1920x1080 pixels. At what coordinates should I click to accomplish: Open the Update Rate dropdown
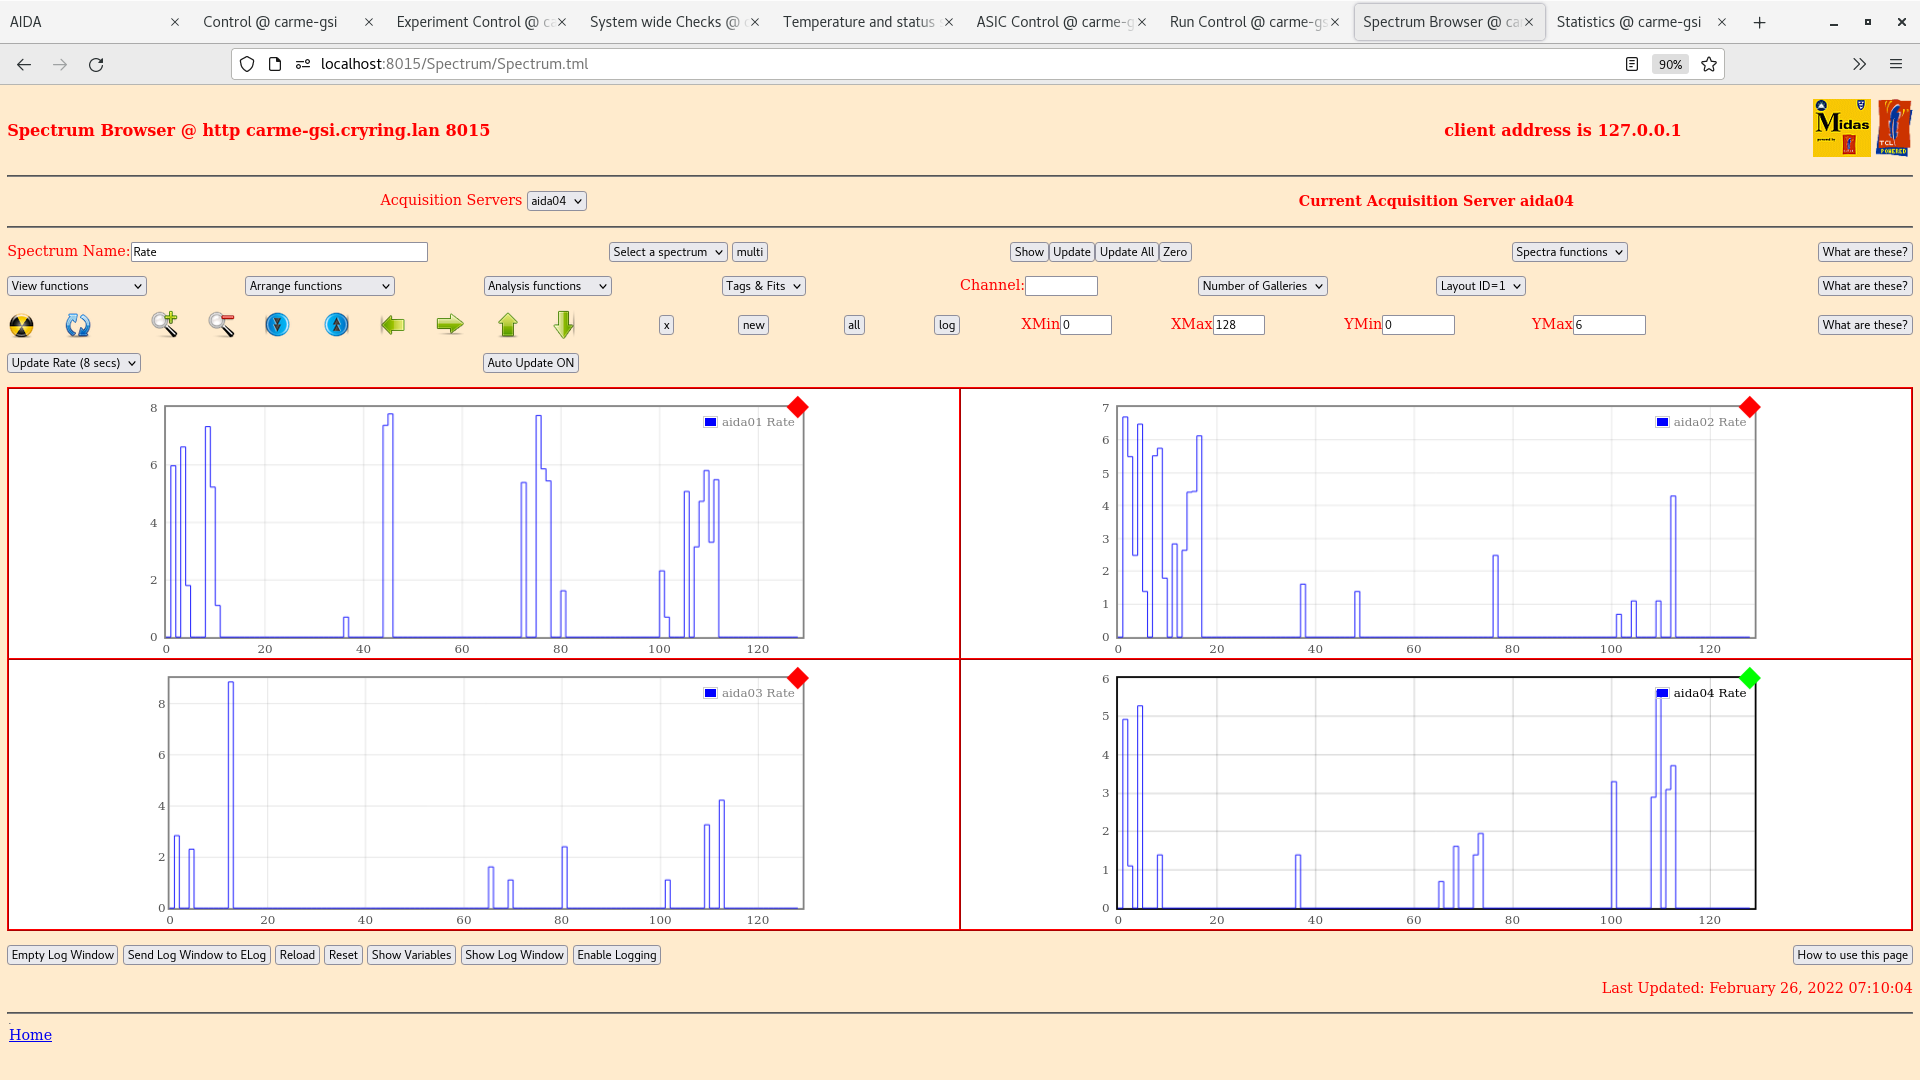(74, 363)
